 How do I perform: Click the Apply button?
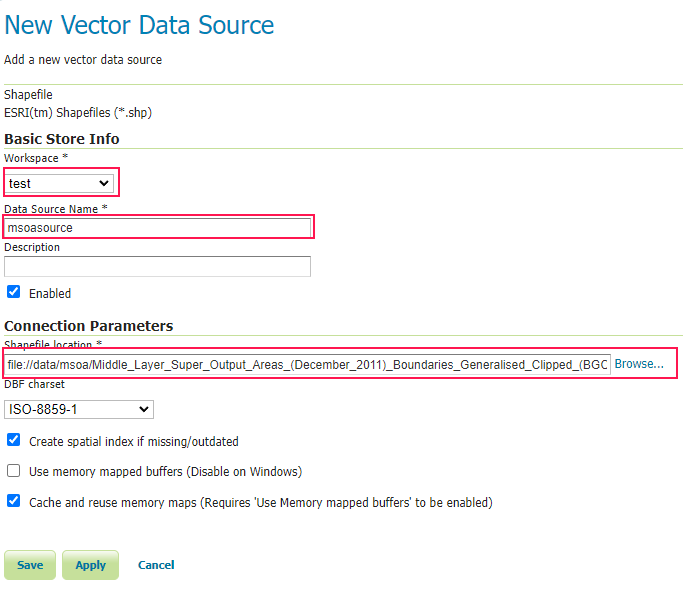click(91, 565)
